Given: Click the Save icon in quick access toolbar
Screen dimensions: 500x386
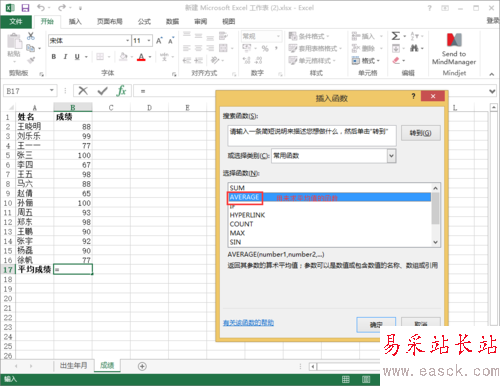Looking at the screenshot, I should (x=25, y=8).
